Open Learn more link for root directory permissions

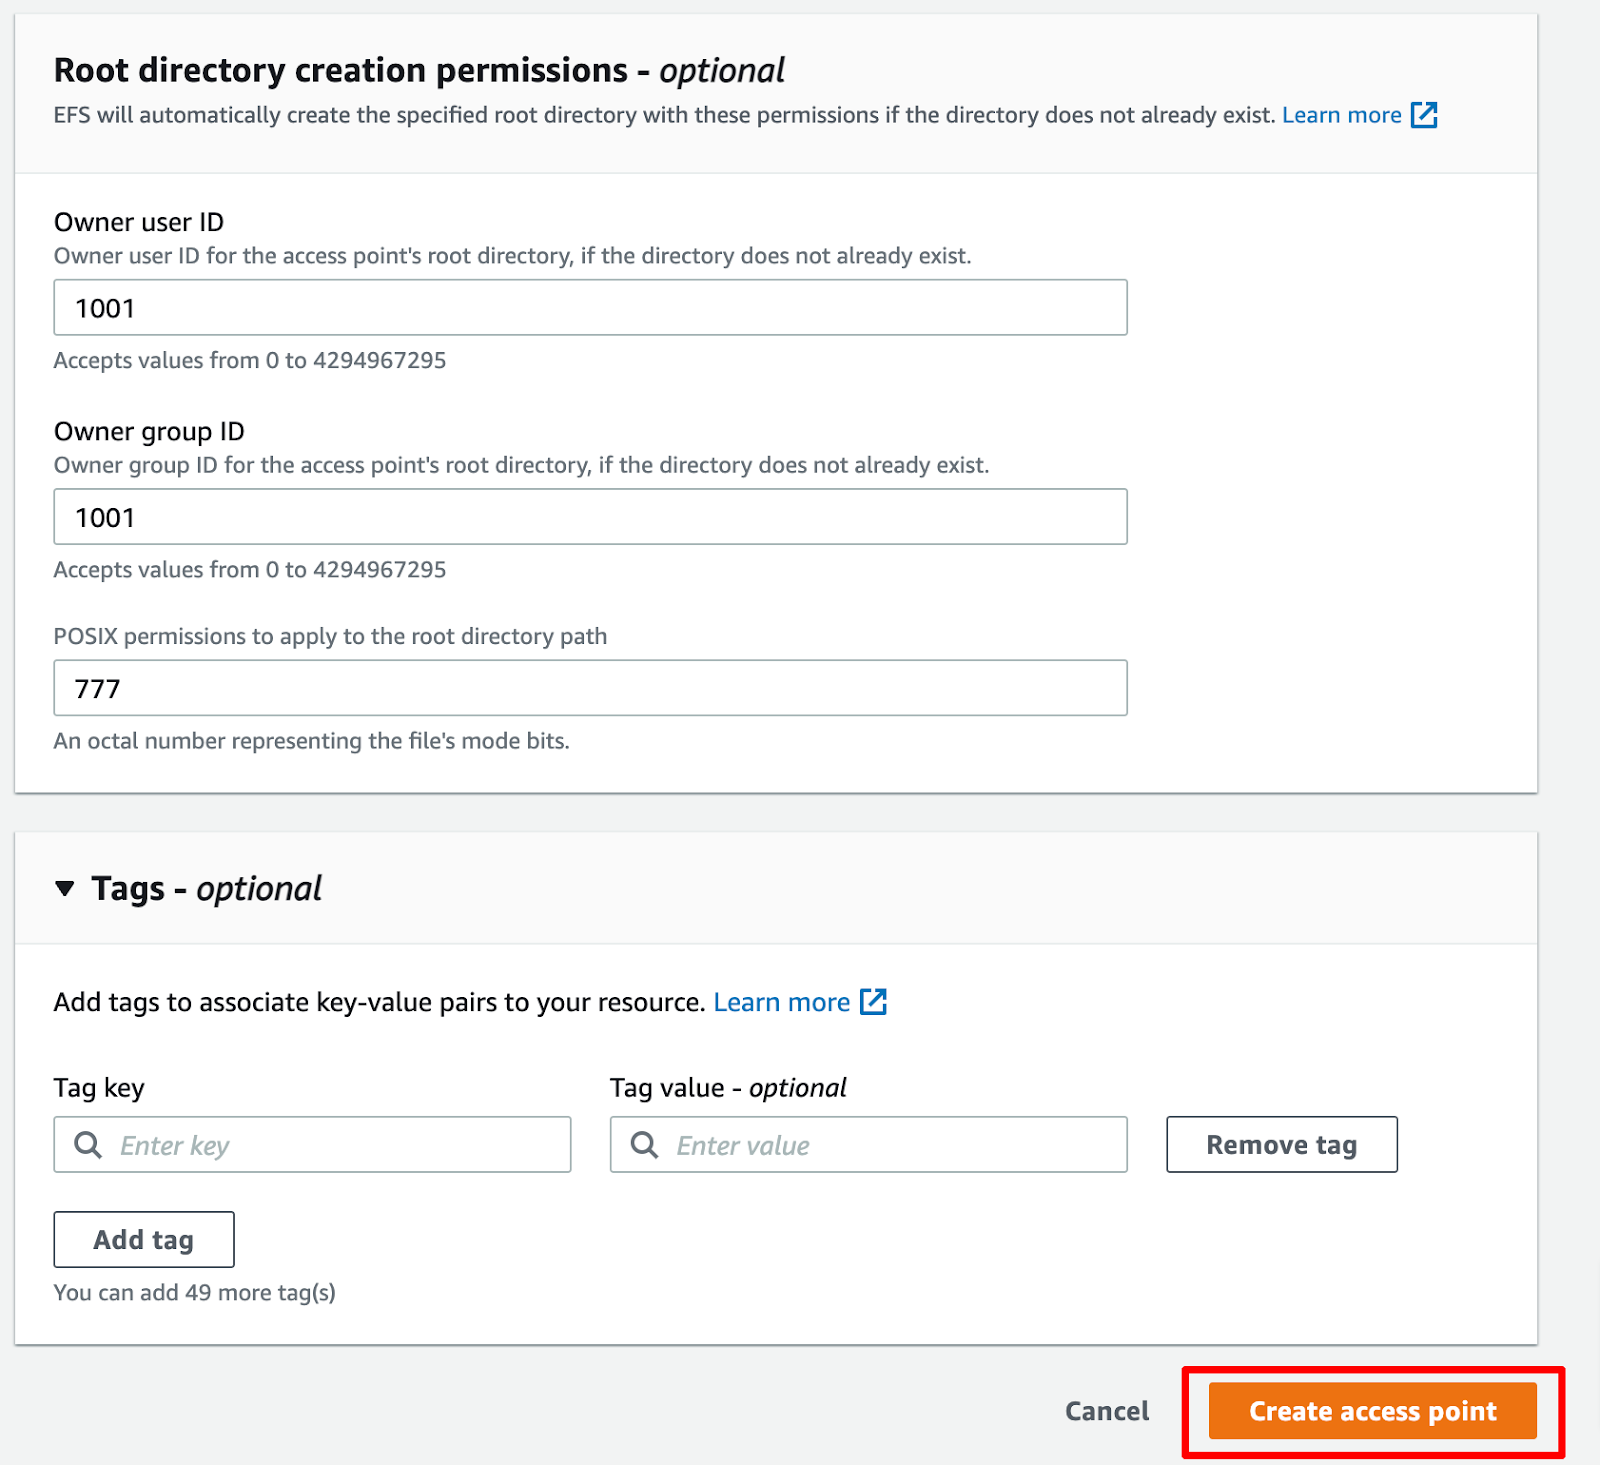click(x=1341, y=115)
